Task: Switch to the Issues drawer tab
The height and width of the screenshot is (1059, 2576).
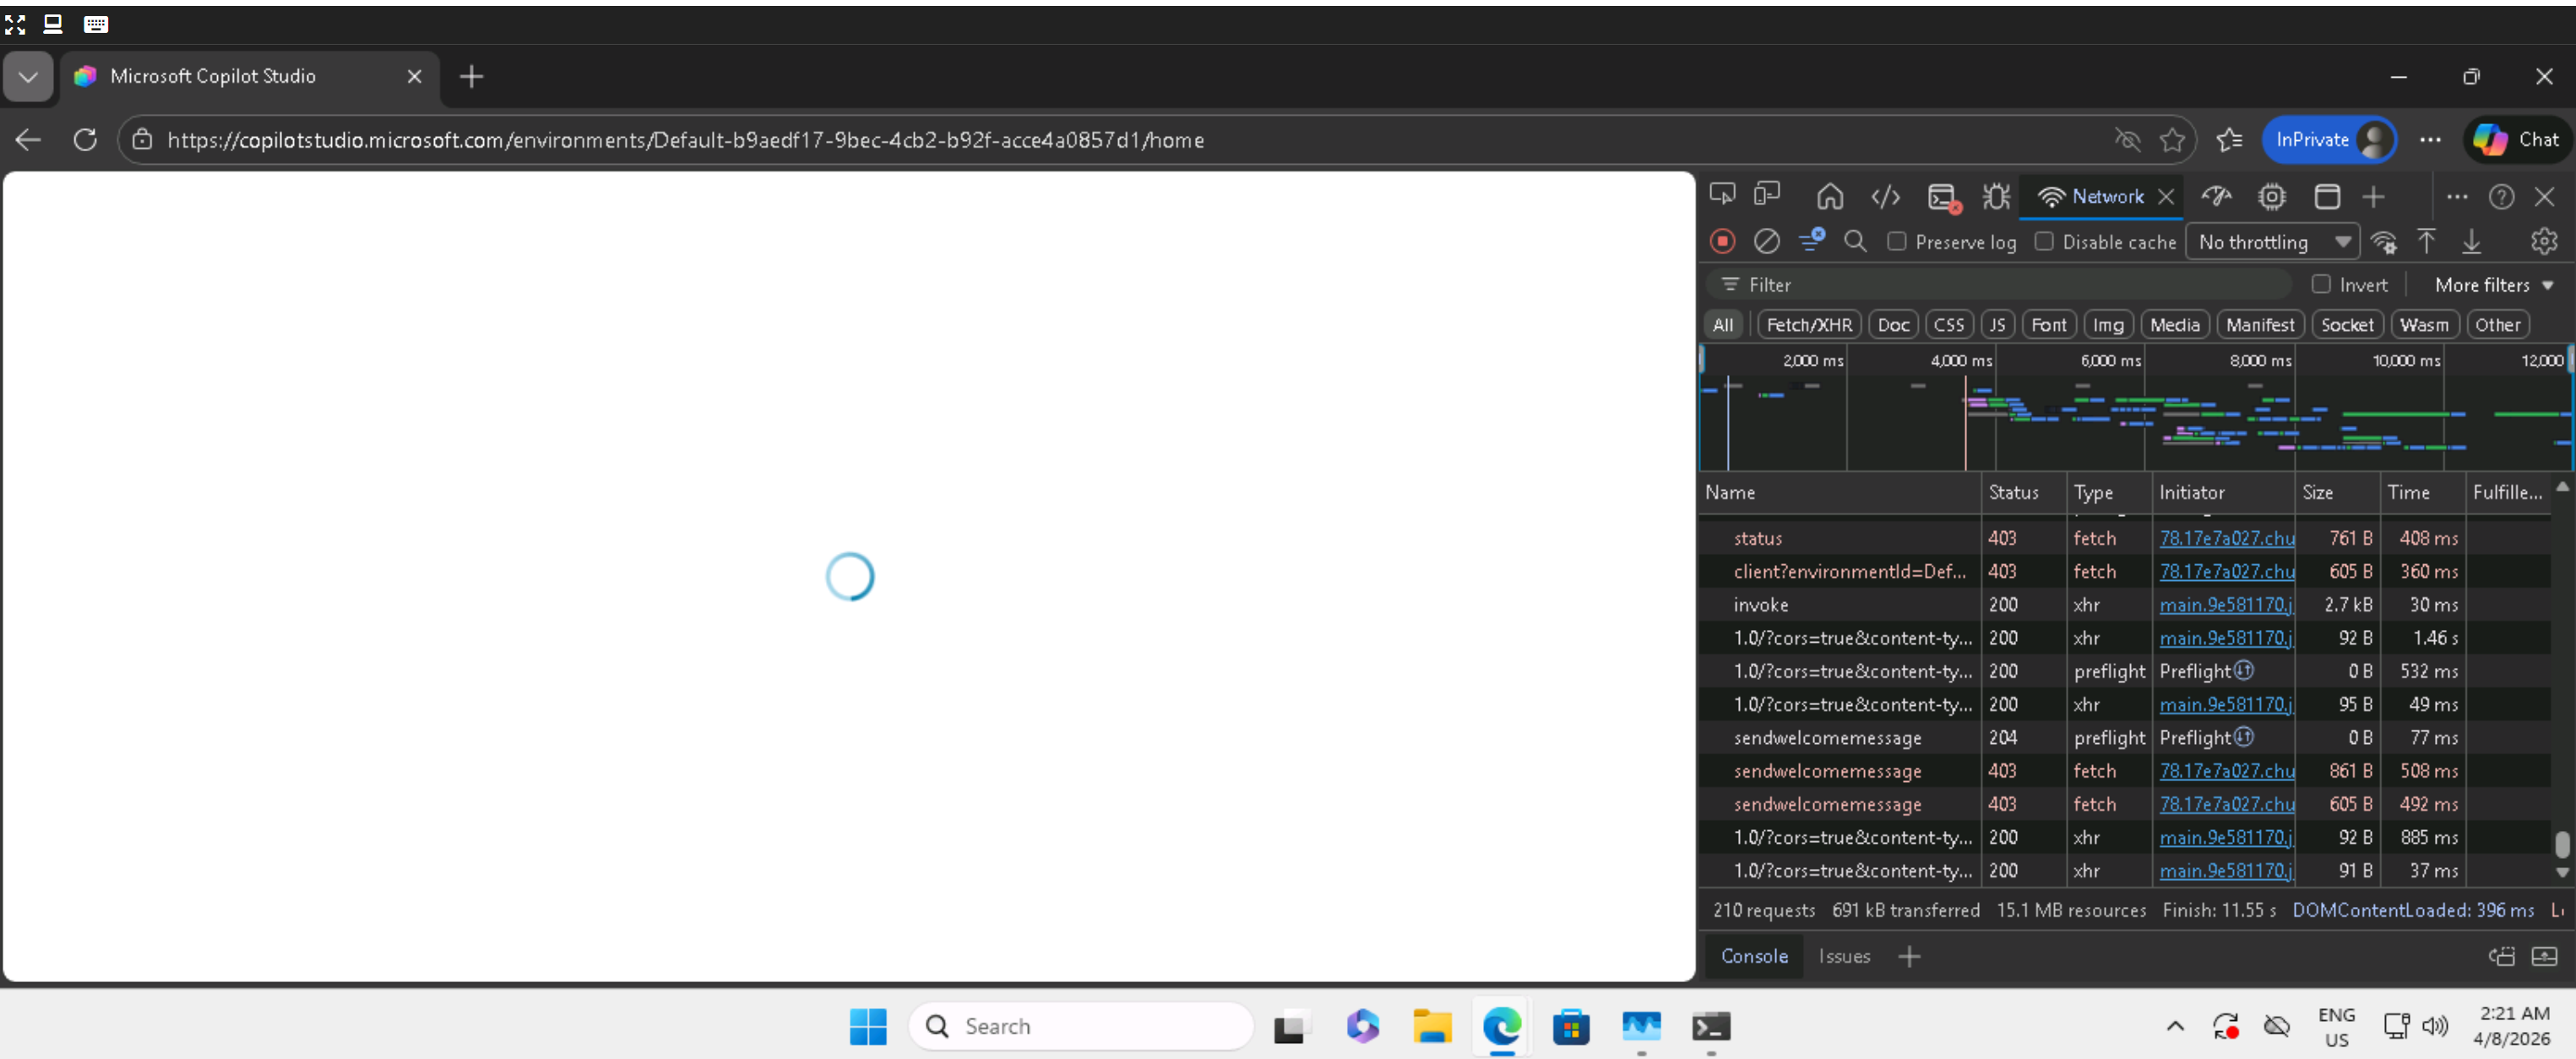Action: [1843, 956]
